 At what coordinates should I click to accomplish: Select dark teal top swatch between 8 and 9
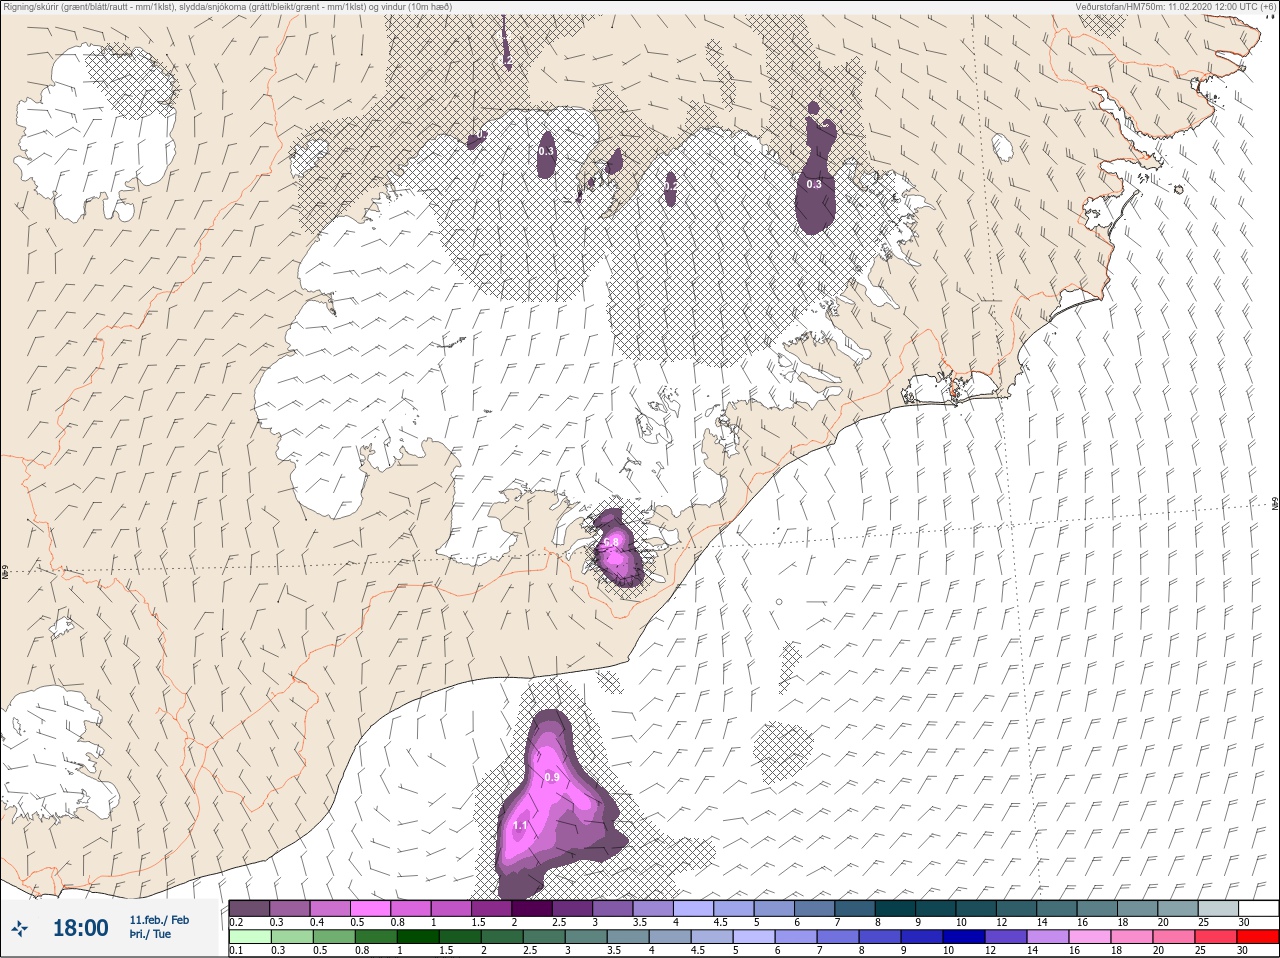click(897, 908)
